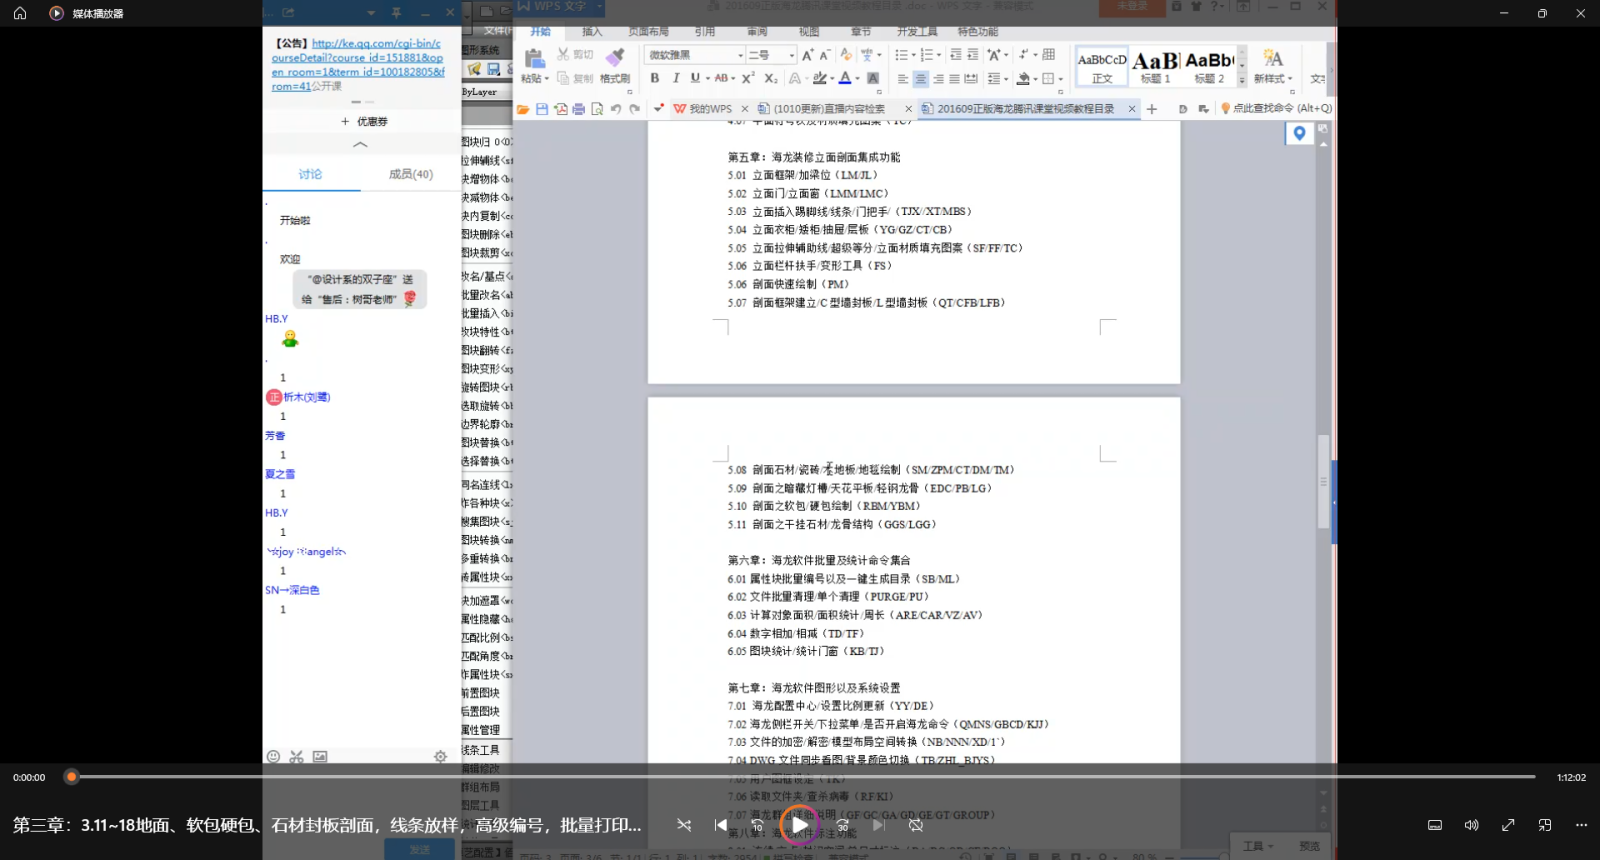Toggle repeat mode
The image size is (1600, 860).
916,825
